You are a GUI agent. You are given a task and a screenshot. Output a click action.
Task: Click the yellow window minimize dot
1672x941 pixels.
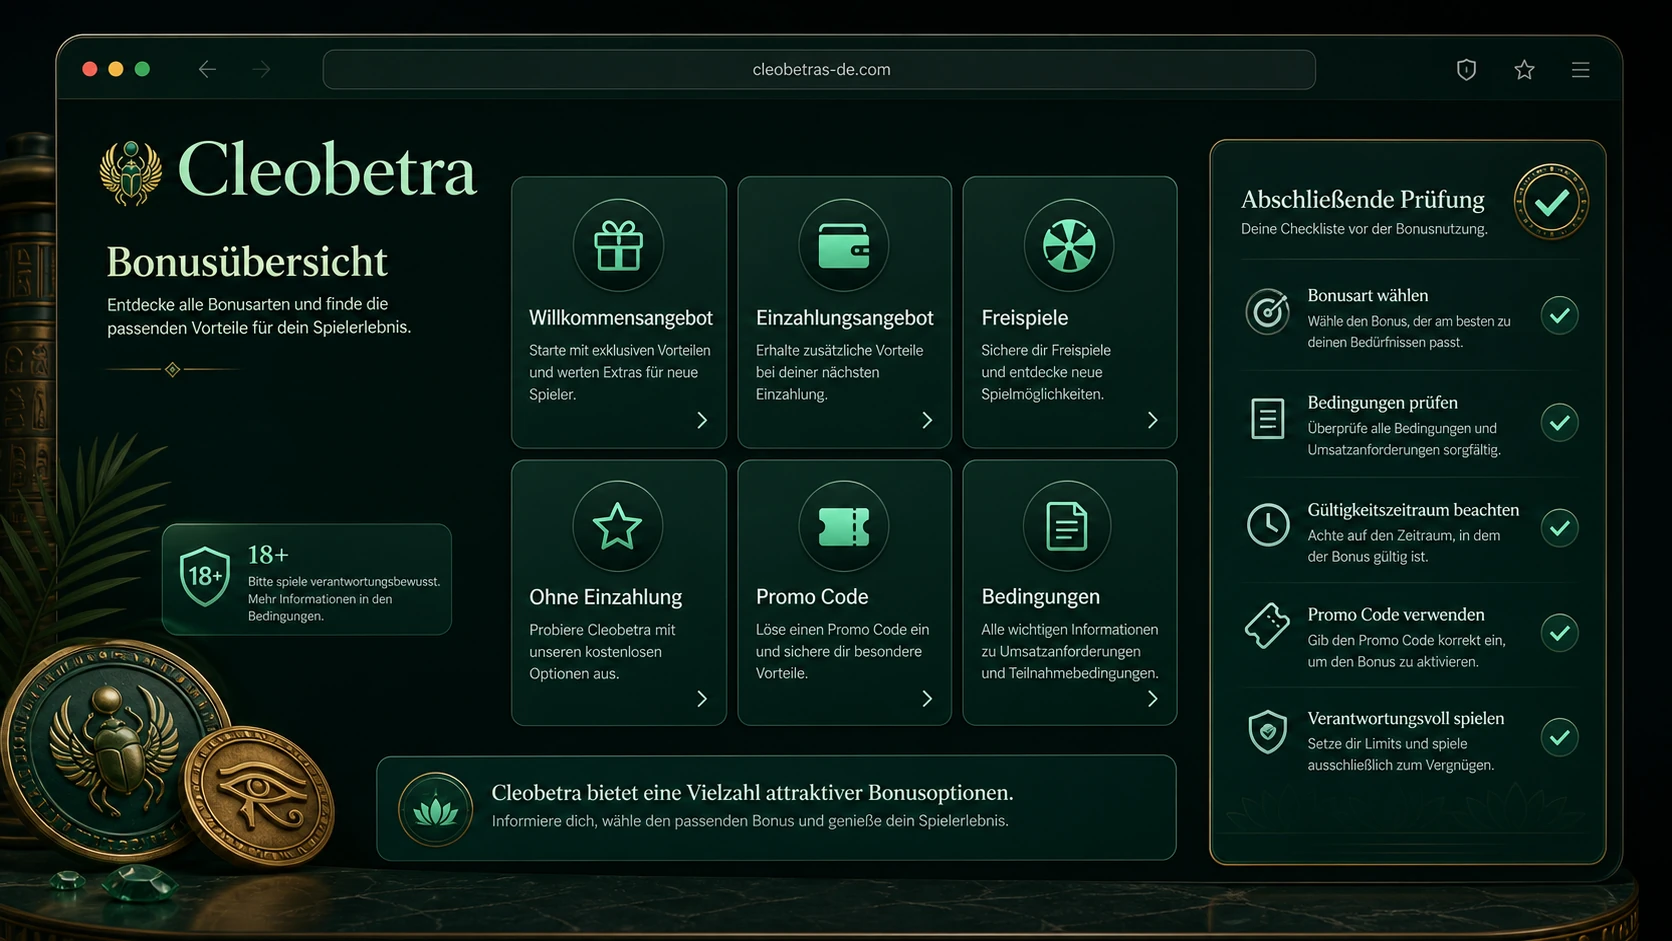116,69
